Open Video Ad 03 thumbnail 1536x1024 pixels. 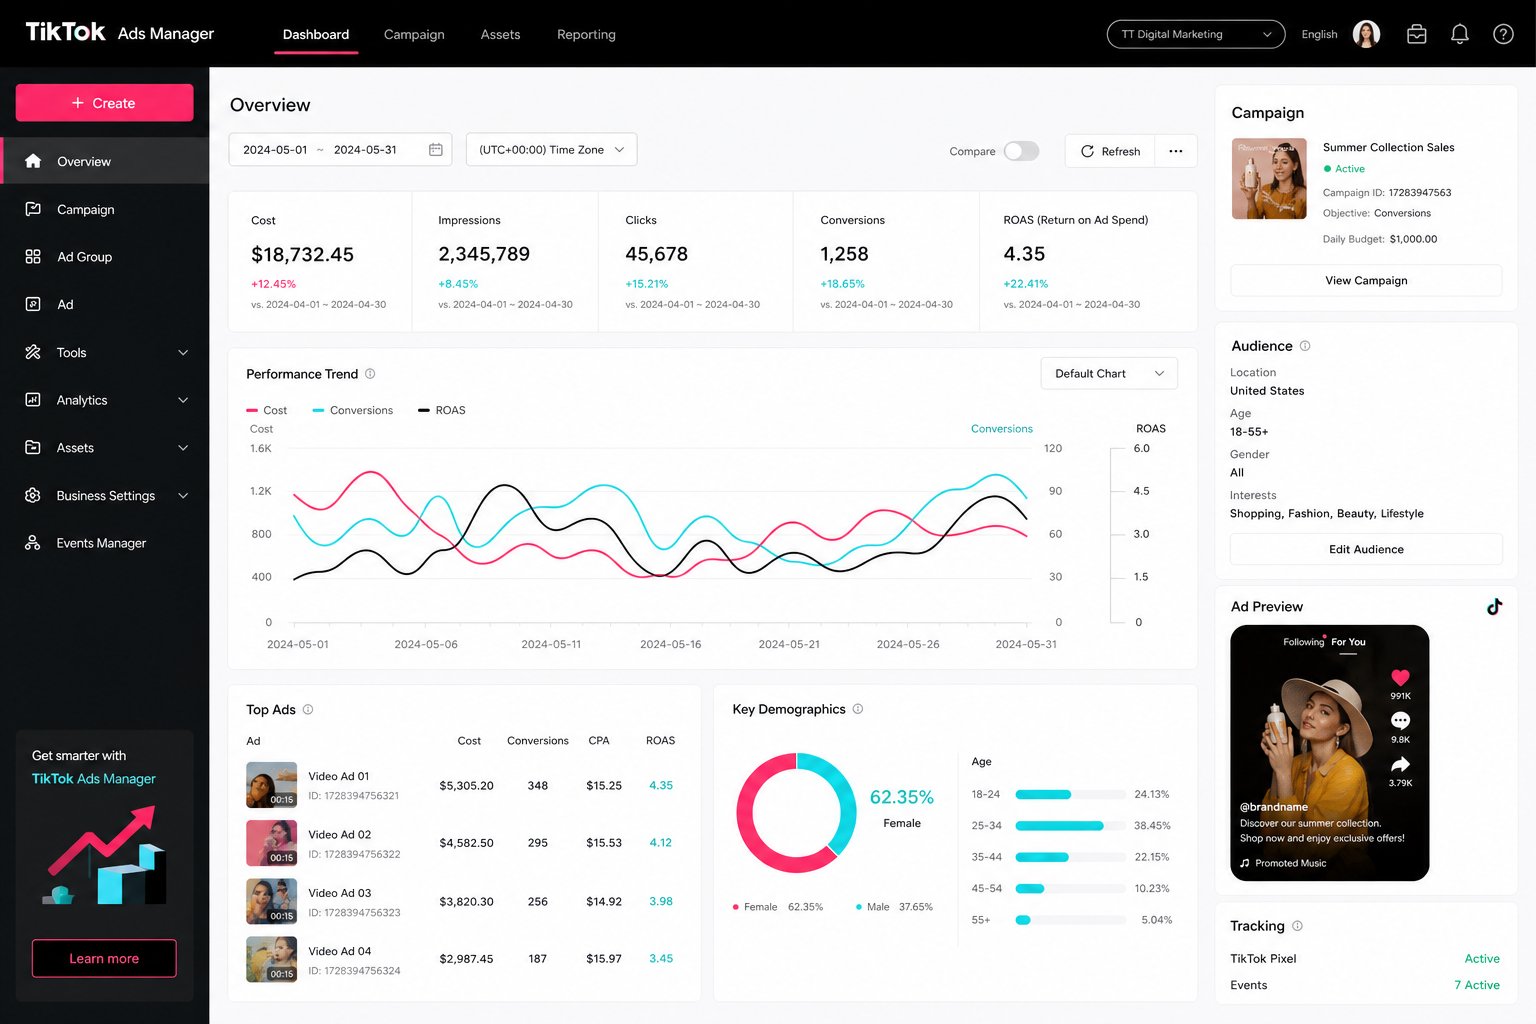[x=271, y=901]
